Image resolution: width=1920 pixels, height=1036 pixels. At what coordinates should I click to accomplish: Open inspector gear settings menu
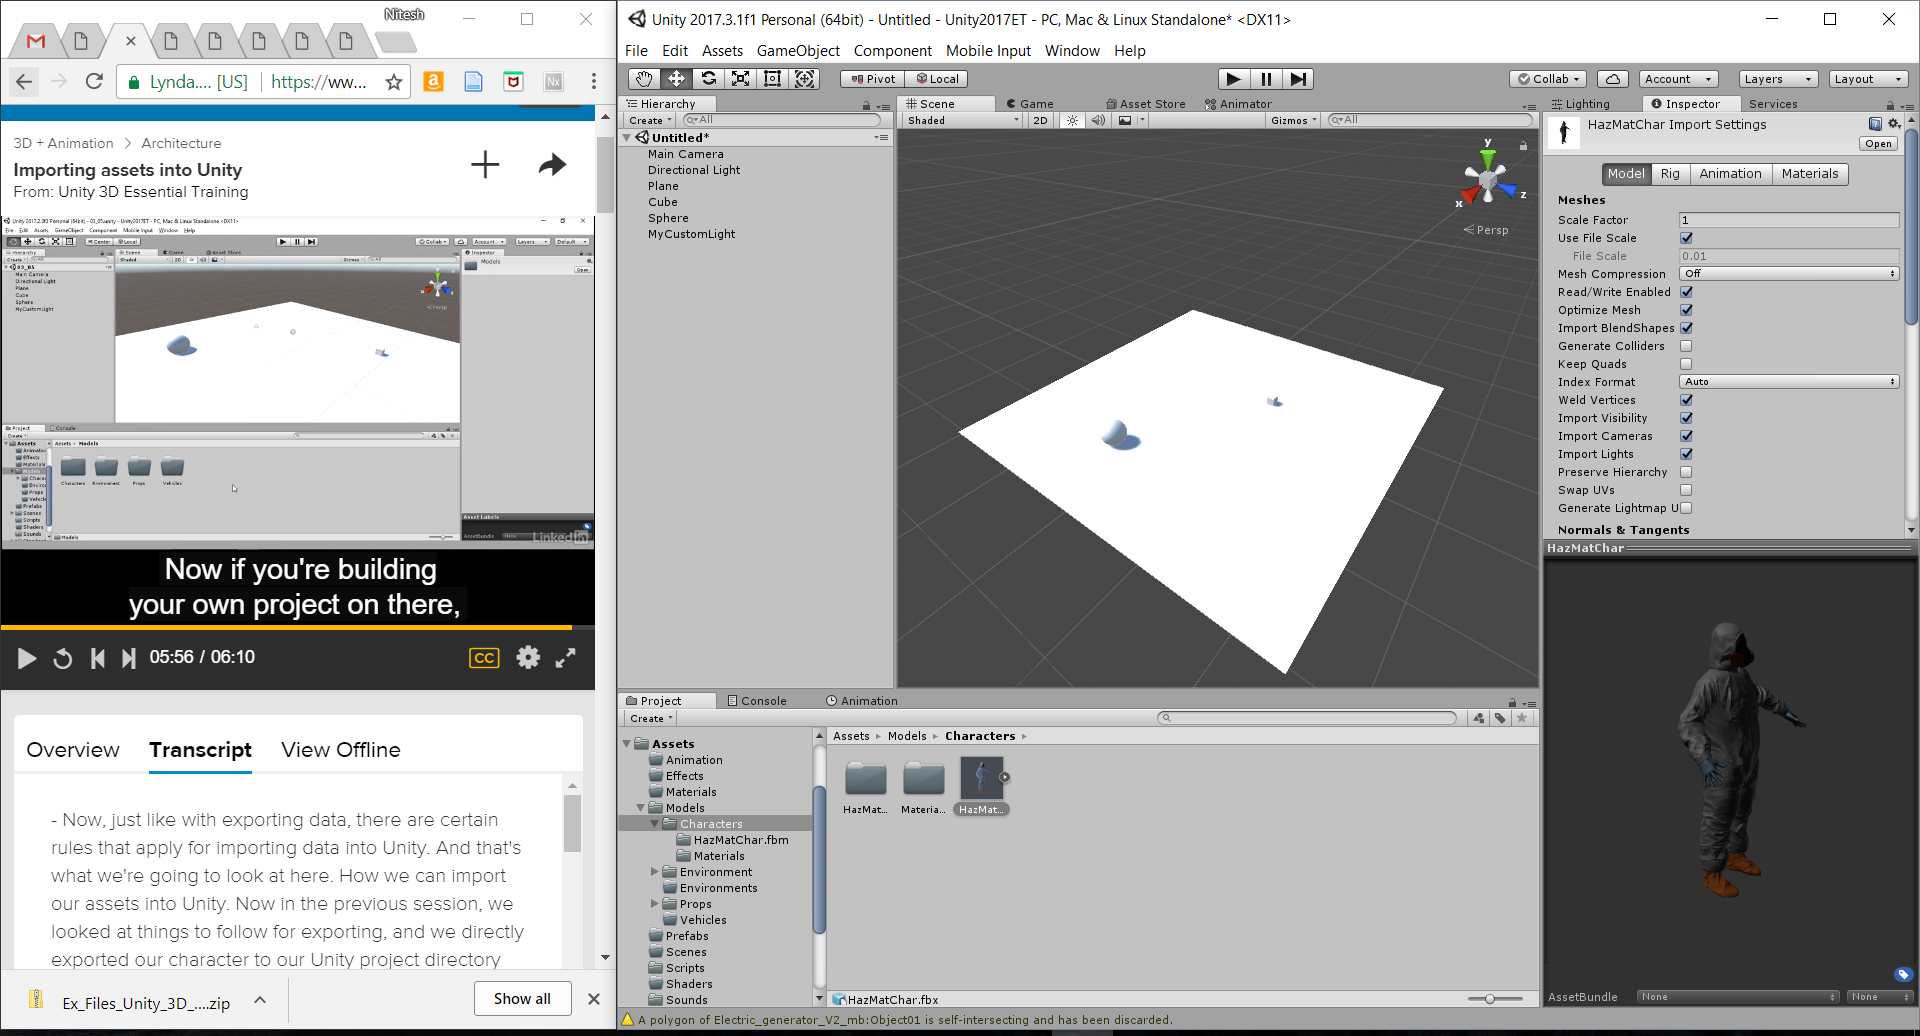(x=1894, y=124)
